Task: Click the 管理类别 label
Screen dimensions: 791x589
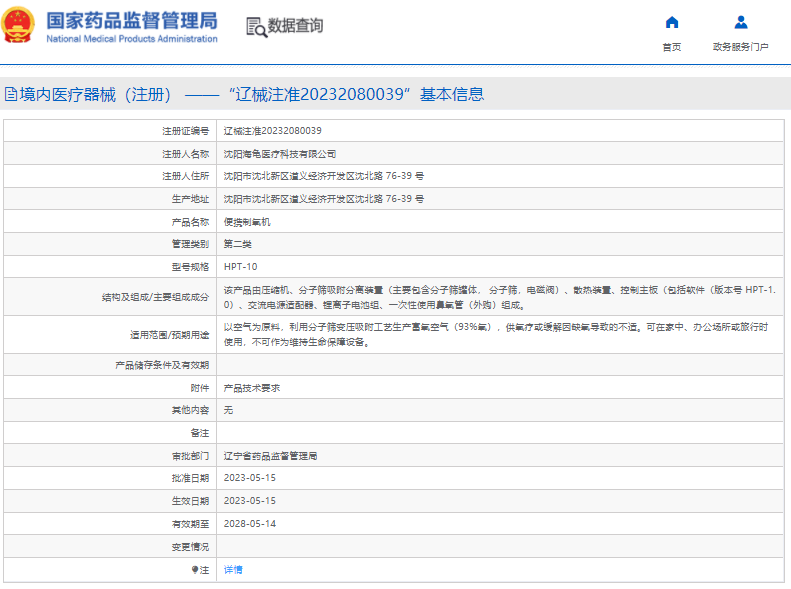Action: click(x=190, y=244)
